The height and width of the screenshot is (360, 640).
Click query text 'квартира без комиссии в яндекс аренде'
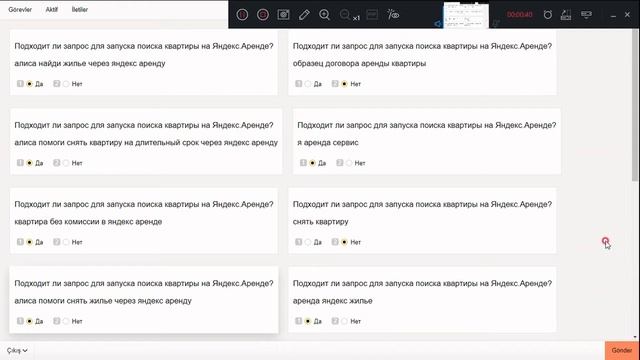click(88, 222)
